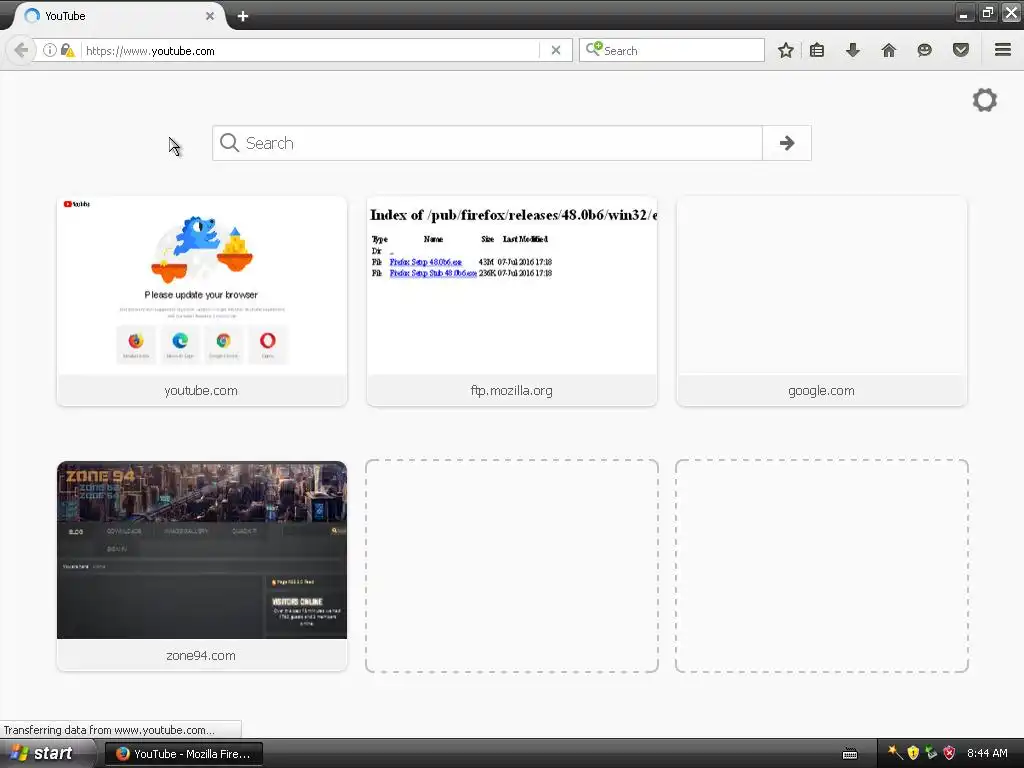Open the ftp.mozilla.org tile thumbnail
This screenshot has height=768, width=1024.
(512, 285)
